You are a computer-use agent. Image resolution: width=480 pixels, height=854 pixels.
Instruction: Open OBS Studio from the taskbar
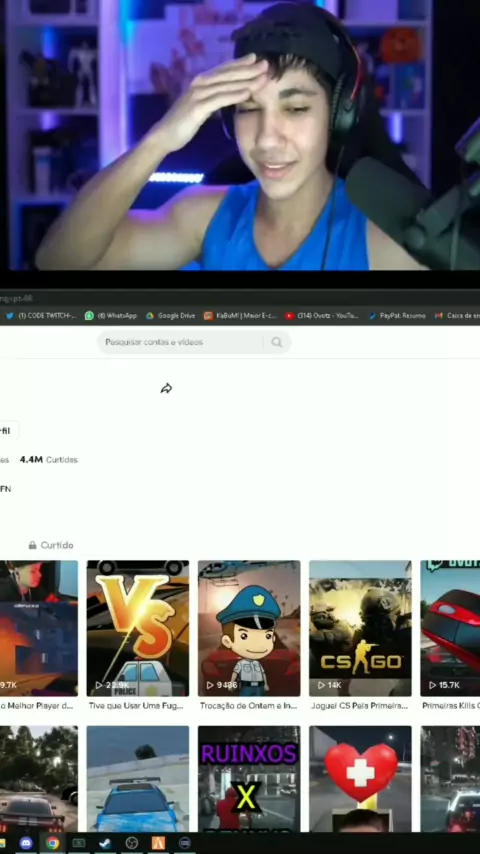tap(131, 843)
